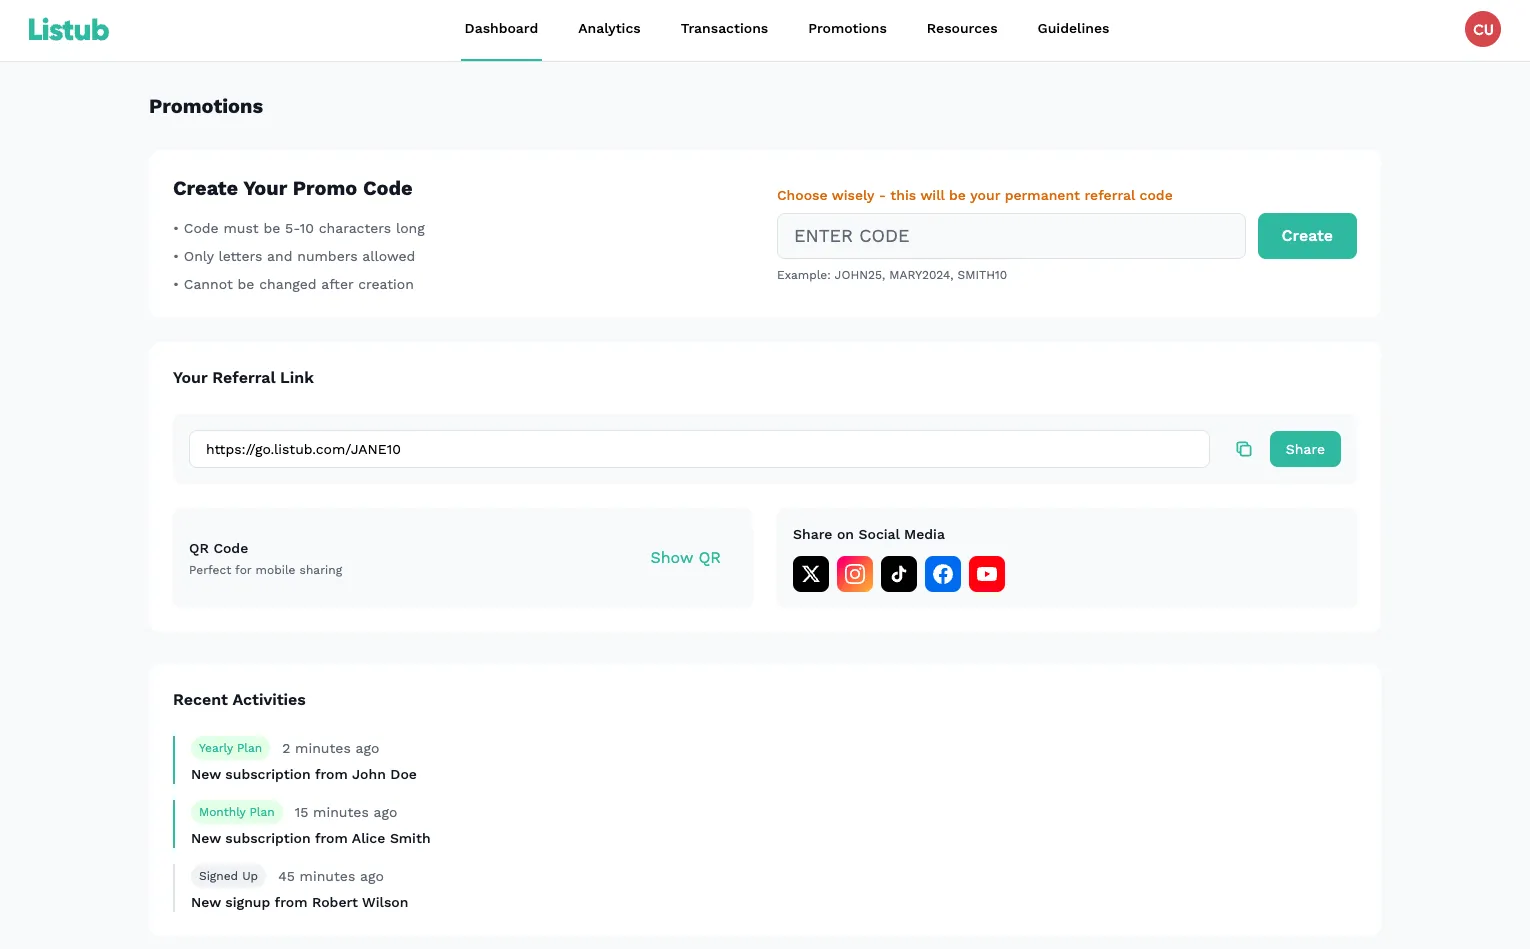Screen dimensions: 1530x949
Task: Click the Signed Up badge
Action: click(228, 876)
